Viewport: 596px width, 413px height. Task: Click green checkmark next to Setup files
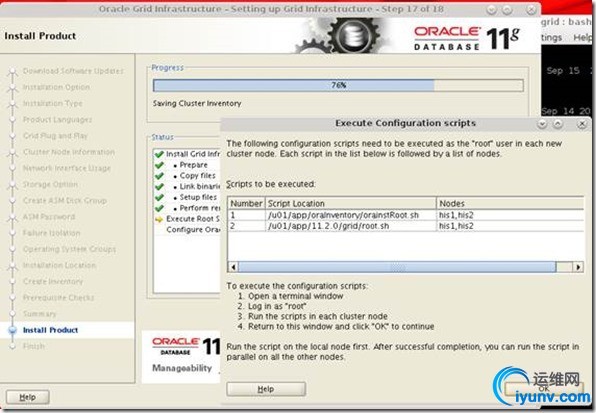[159, 197]
